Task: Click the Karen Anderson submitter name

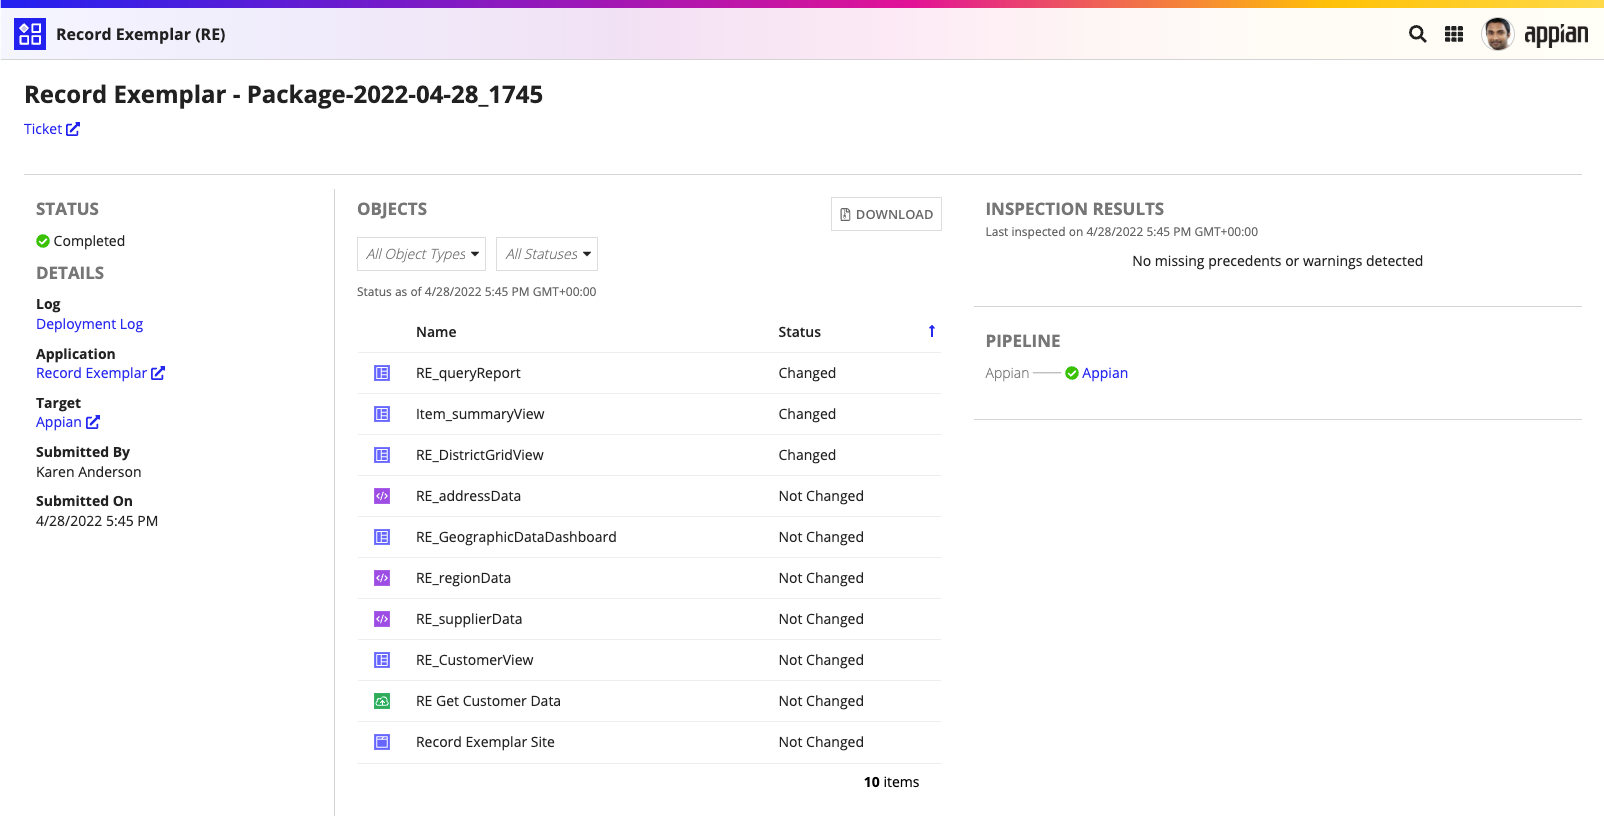Action: 89,472
